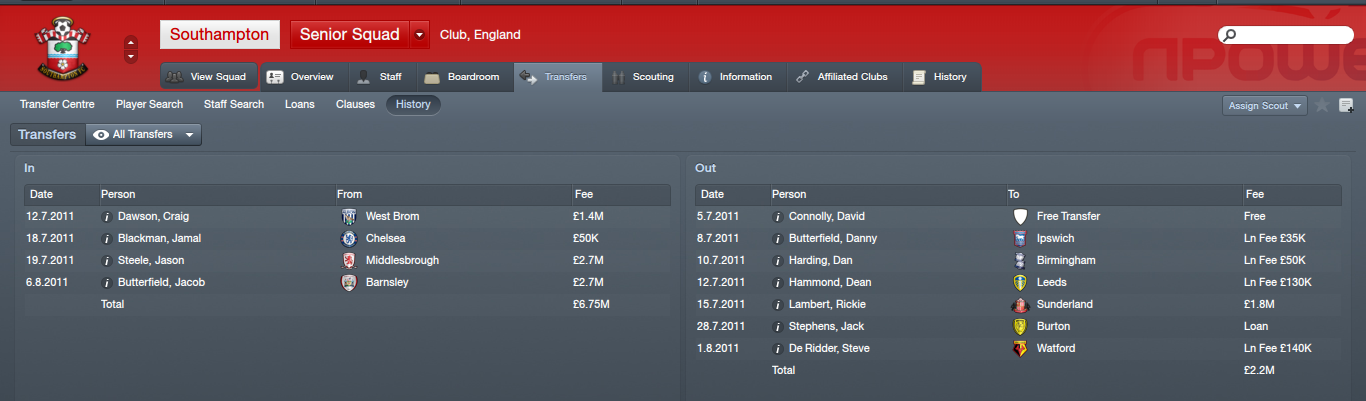This screenshot has width=1366, height=401.
Task: Sort incoming transfers by the Fee column
Action: point(620,194)
